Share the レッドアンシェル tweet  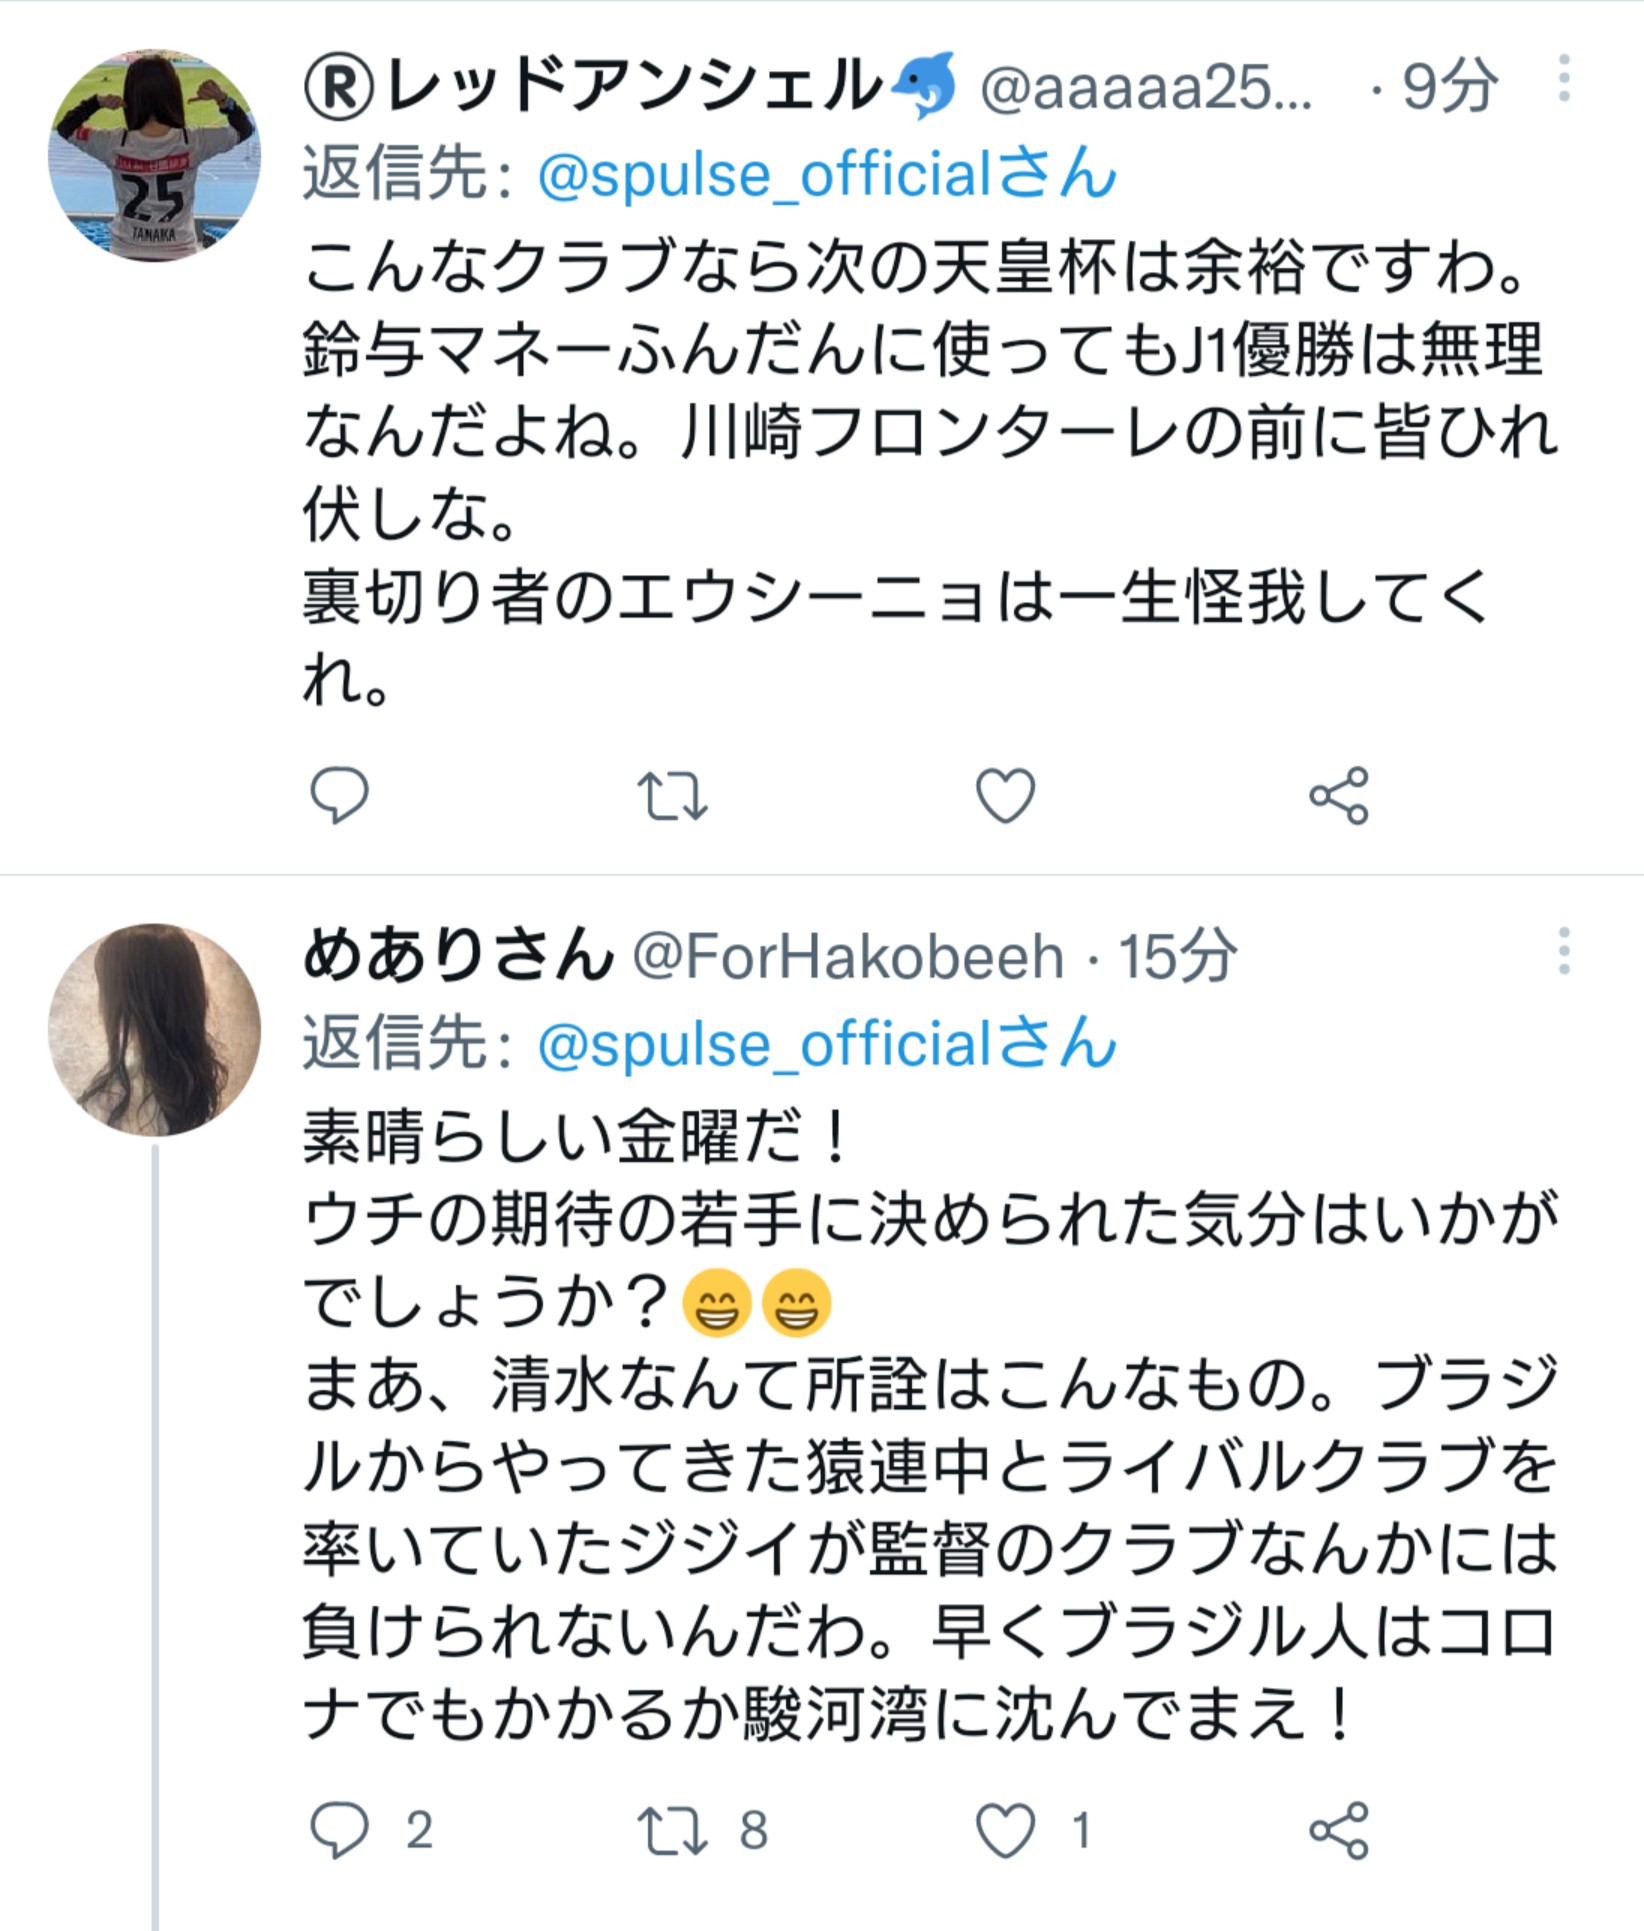coord(1338,796)
